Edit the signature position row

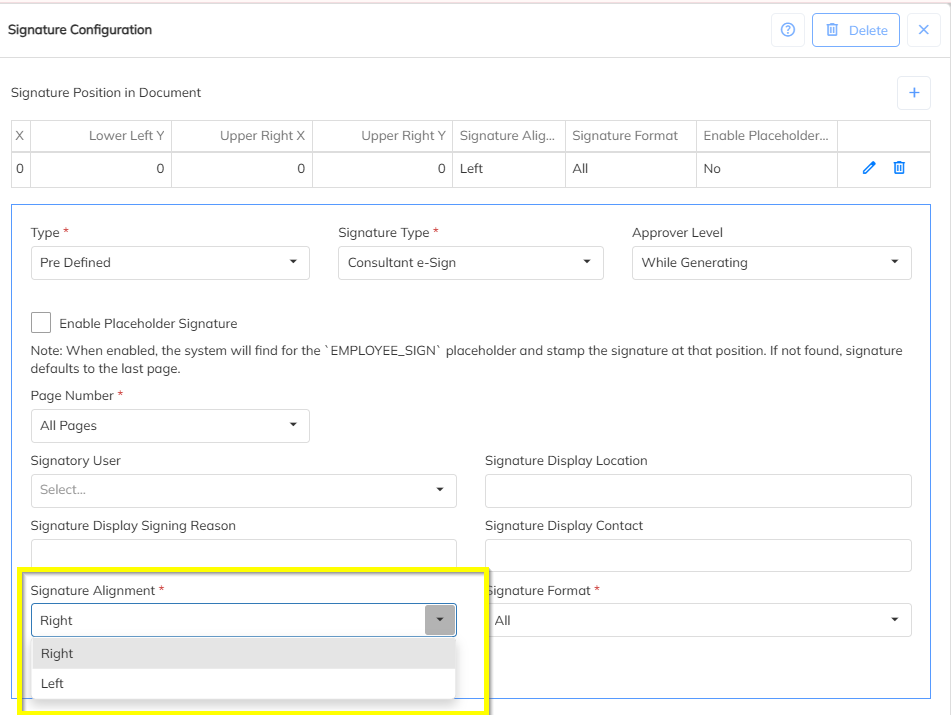[869, 168]
